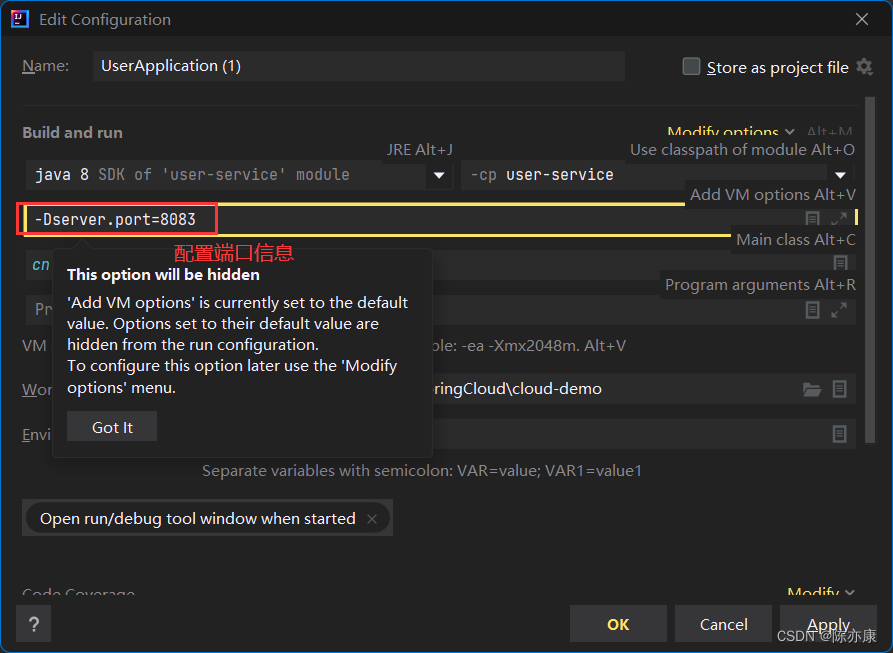Open help with the question mark button
The width and height of the screenshot is (893, 653).
click(34, 625)
